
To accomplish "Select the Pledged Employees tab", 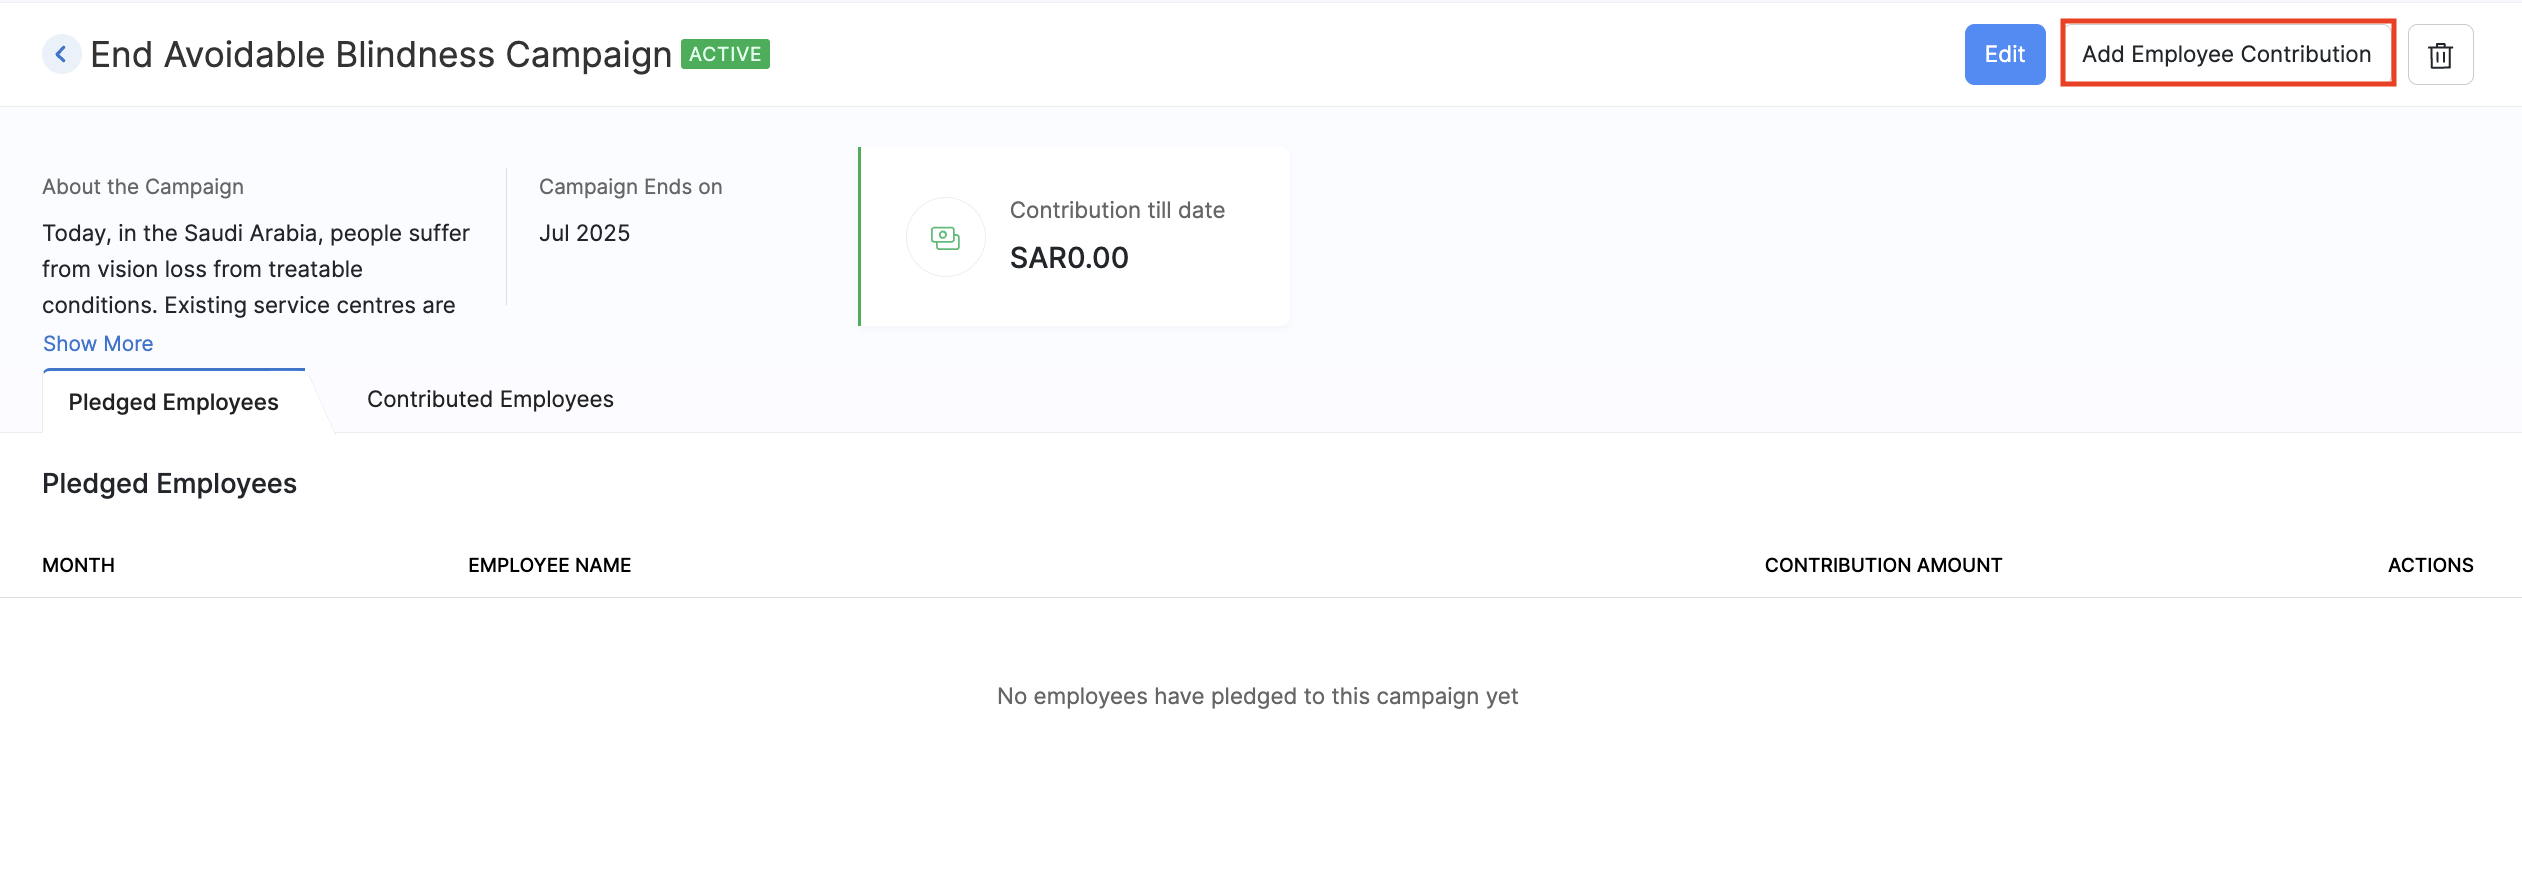I will tap(174, 402).
